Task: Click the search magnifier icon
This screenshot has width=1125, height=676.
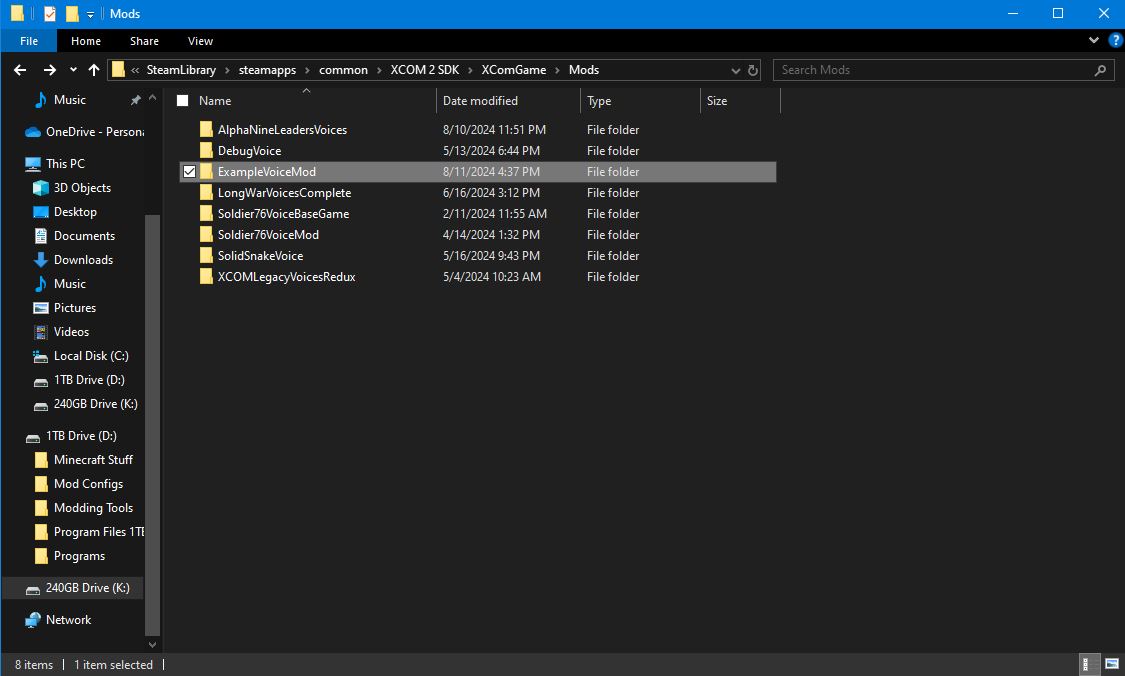Action: [1100, 70]
